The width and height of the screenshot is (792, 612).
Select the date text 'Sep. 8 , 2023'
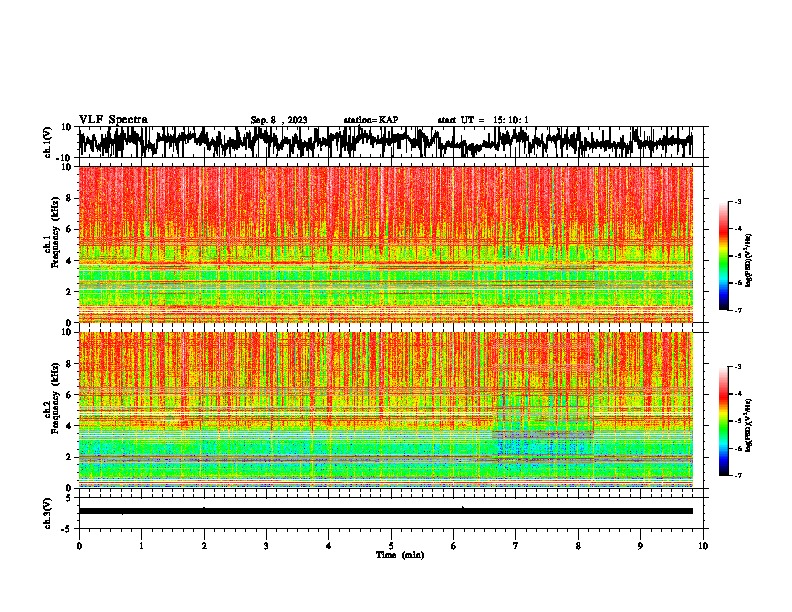click(x=279, y=120)
